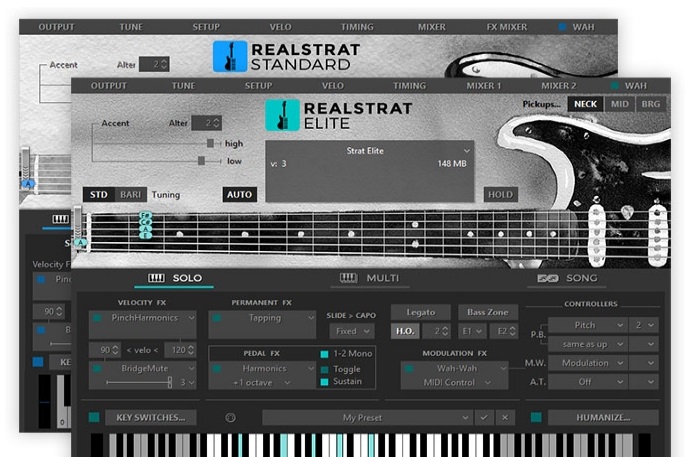
Task: Click the RealStrat Elite guitar logo icon
Action: 283,115
